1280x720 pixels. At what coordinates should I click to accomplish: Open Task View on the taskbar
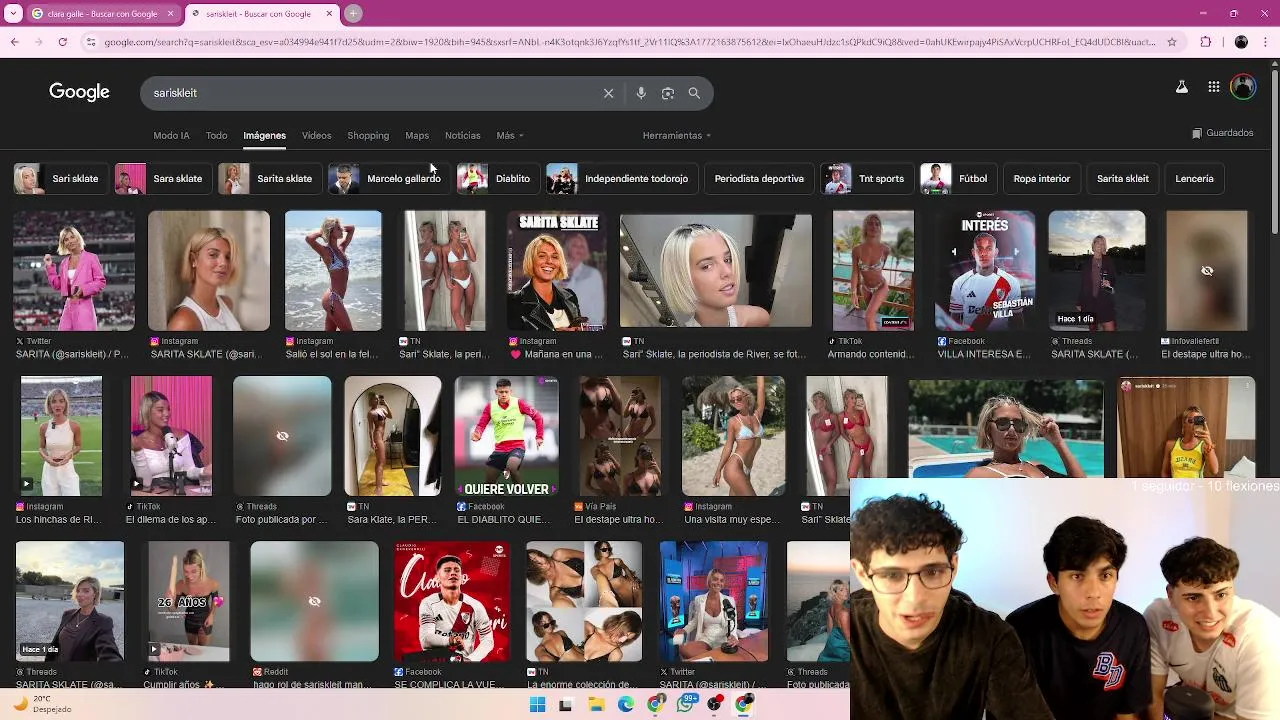coord(565,705)
